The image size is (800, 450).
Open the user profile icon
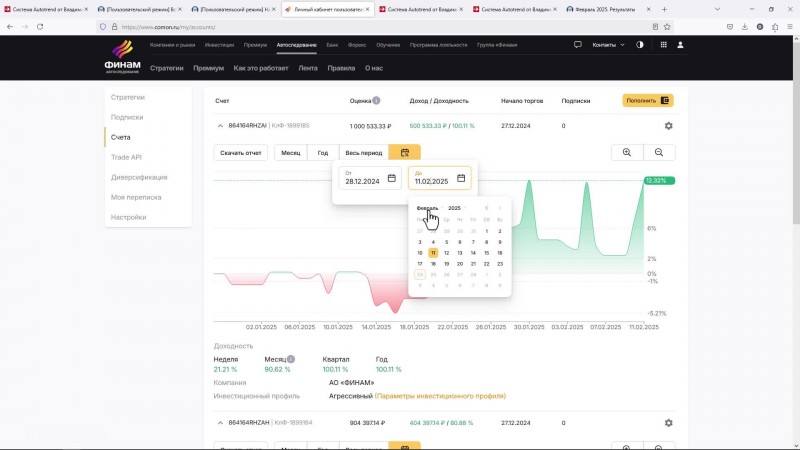pyautogui.click(x=680, y=45)
